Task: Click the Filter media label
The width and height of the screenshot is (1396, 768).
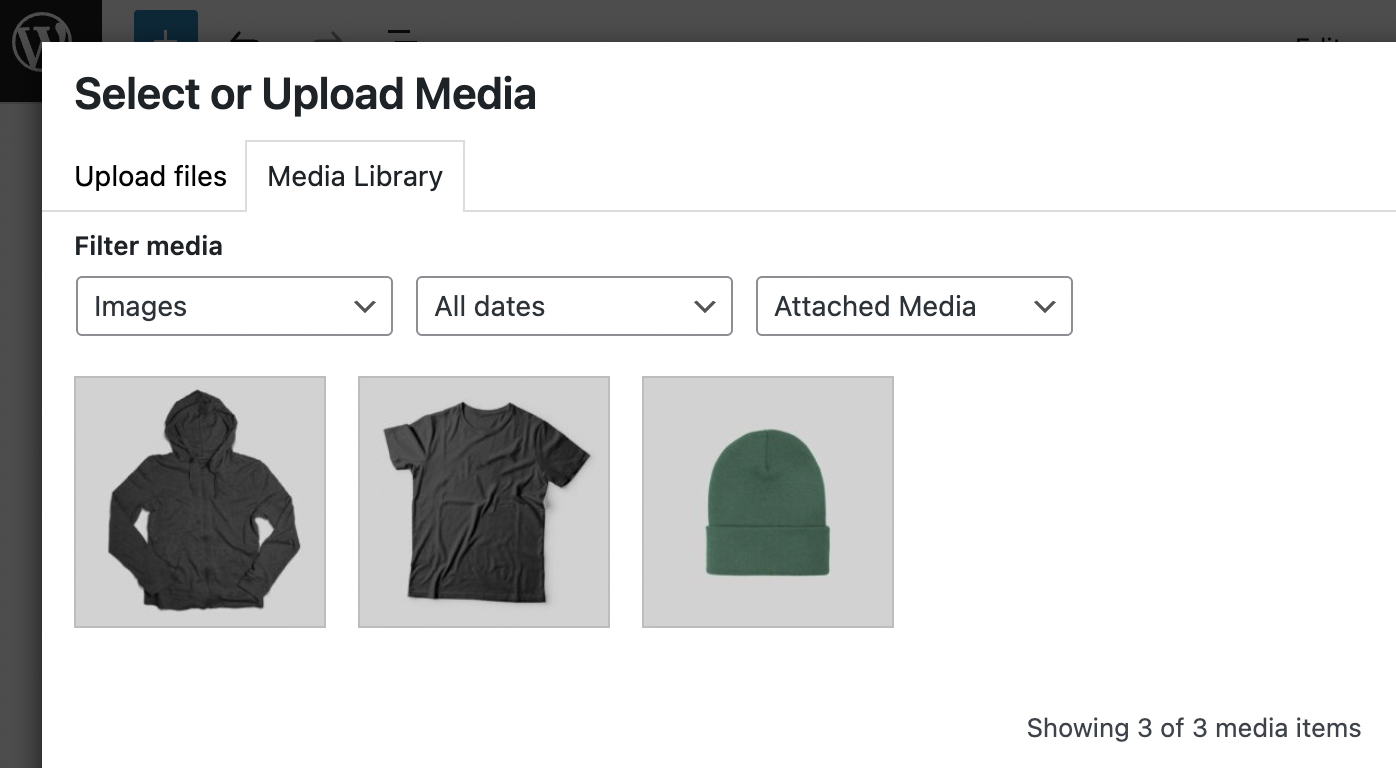Action: (x=149, y=246)
